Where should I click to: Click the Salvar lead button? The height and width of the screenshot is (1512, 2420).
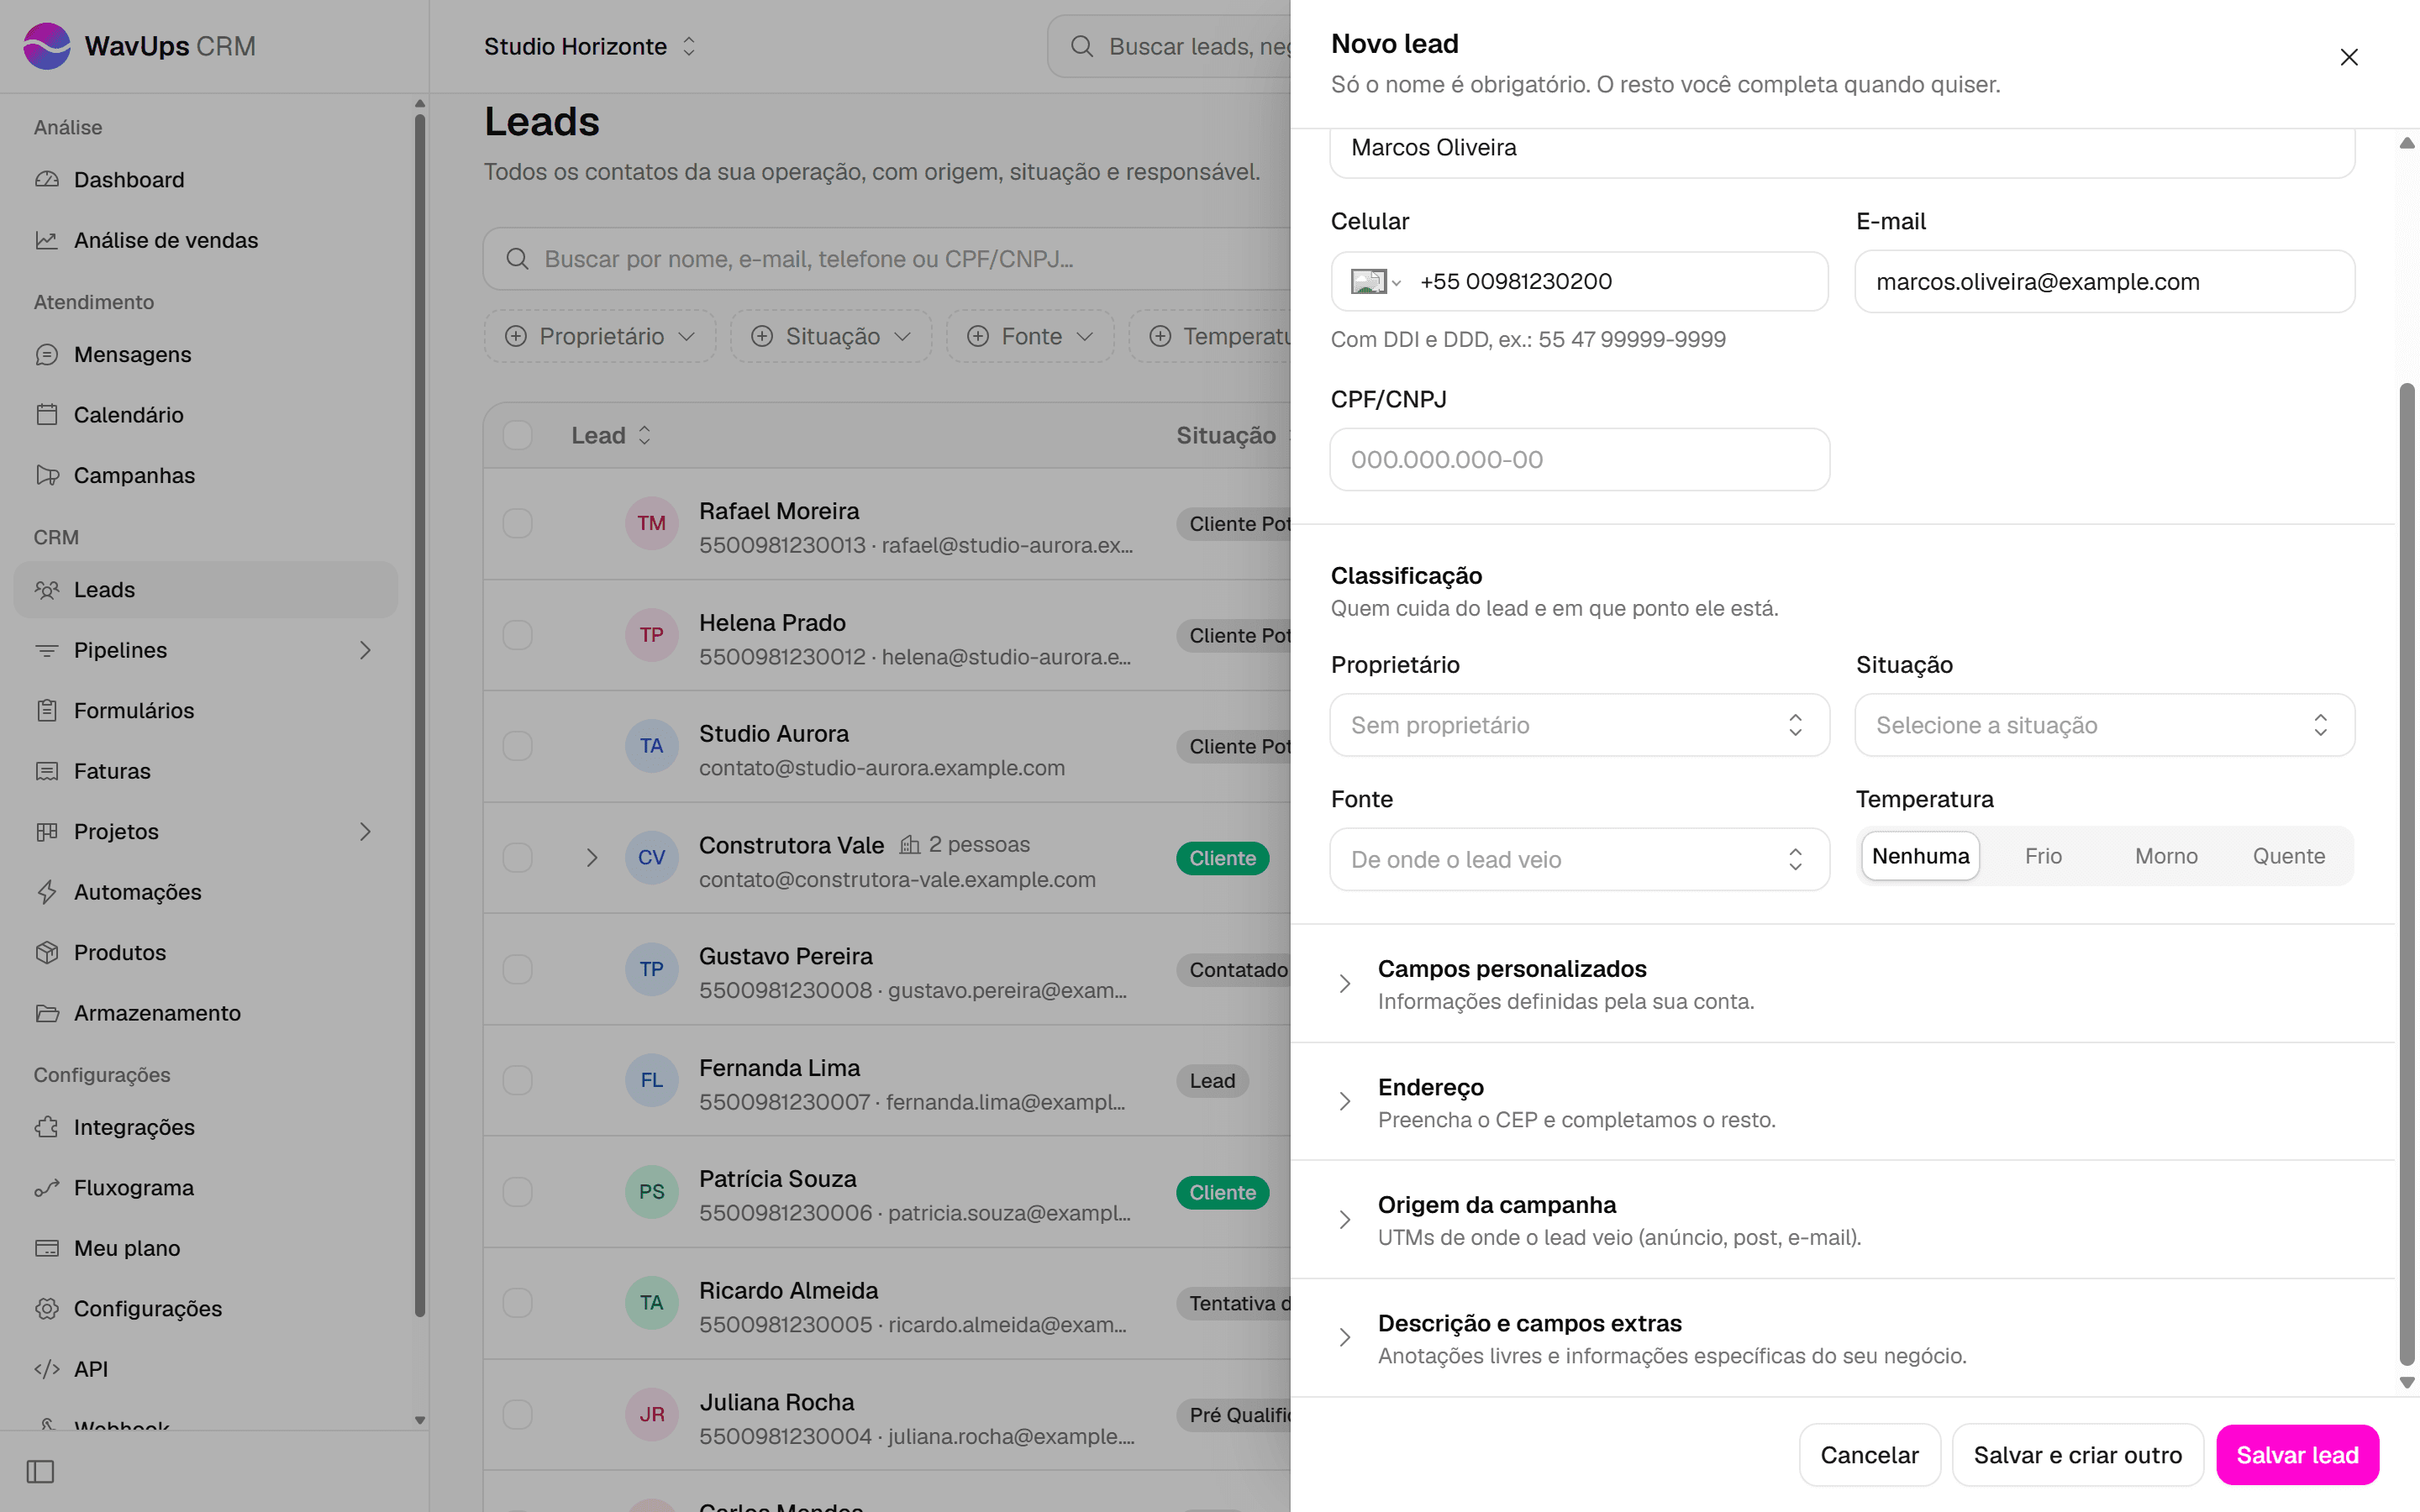(2297, 1455)
